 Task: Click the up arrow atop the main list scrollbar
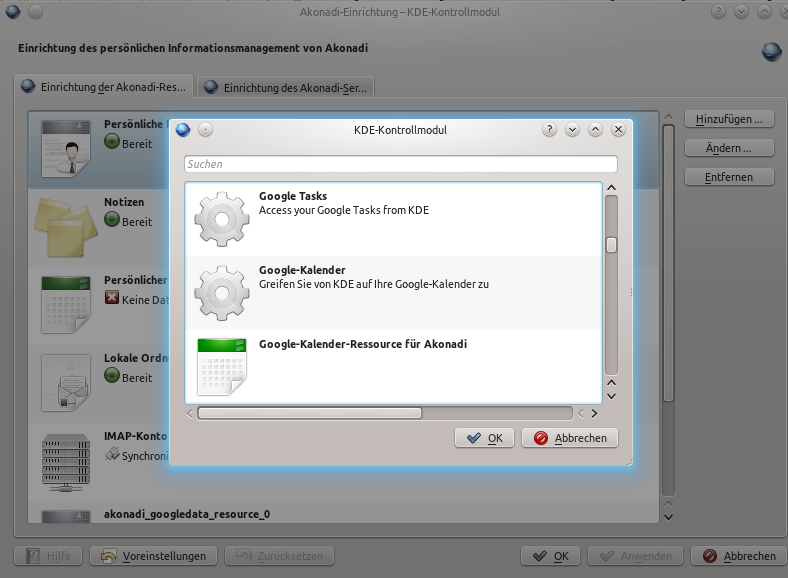(668, 117)
